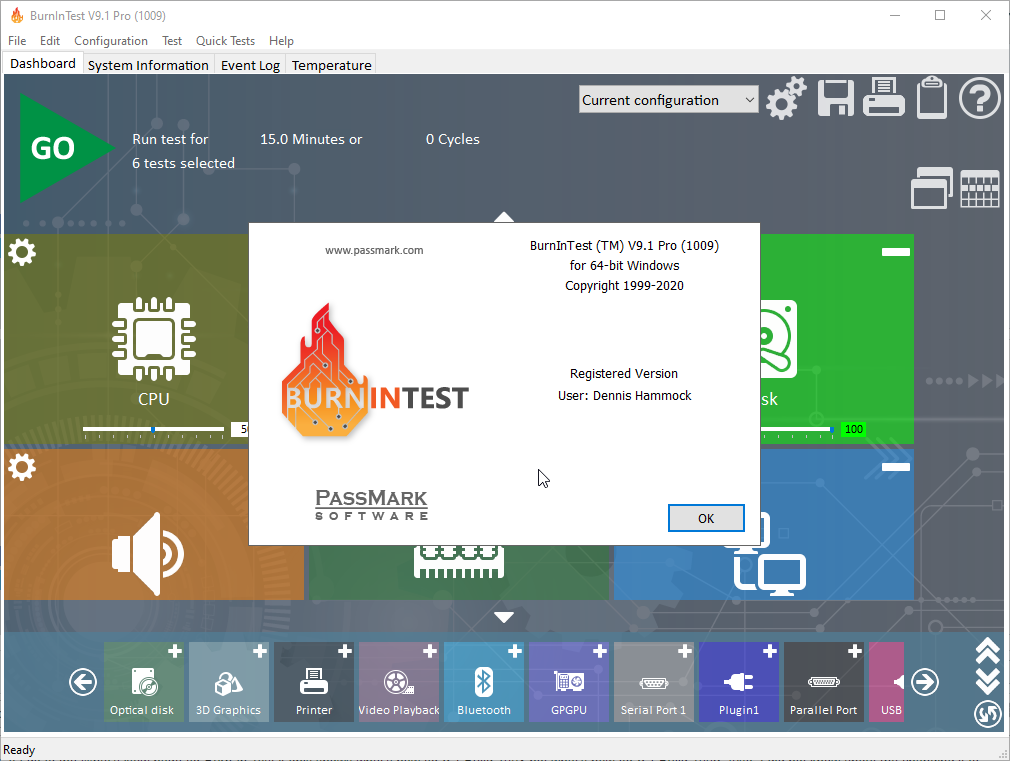
Task: Add Bluetooth test with plus
Action: coord(515,651)
